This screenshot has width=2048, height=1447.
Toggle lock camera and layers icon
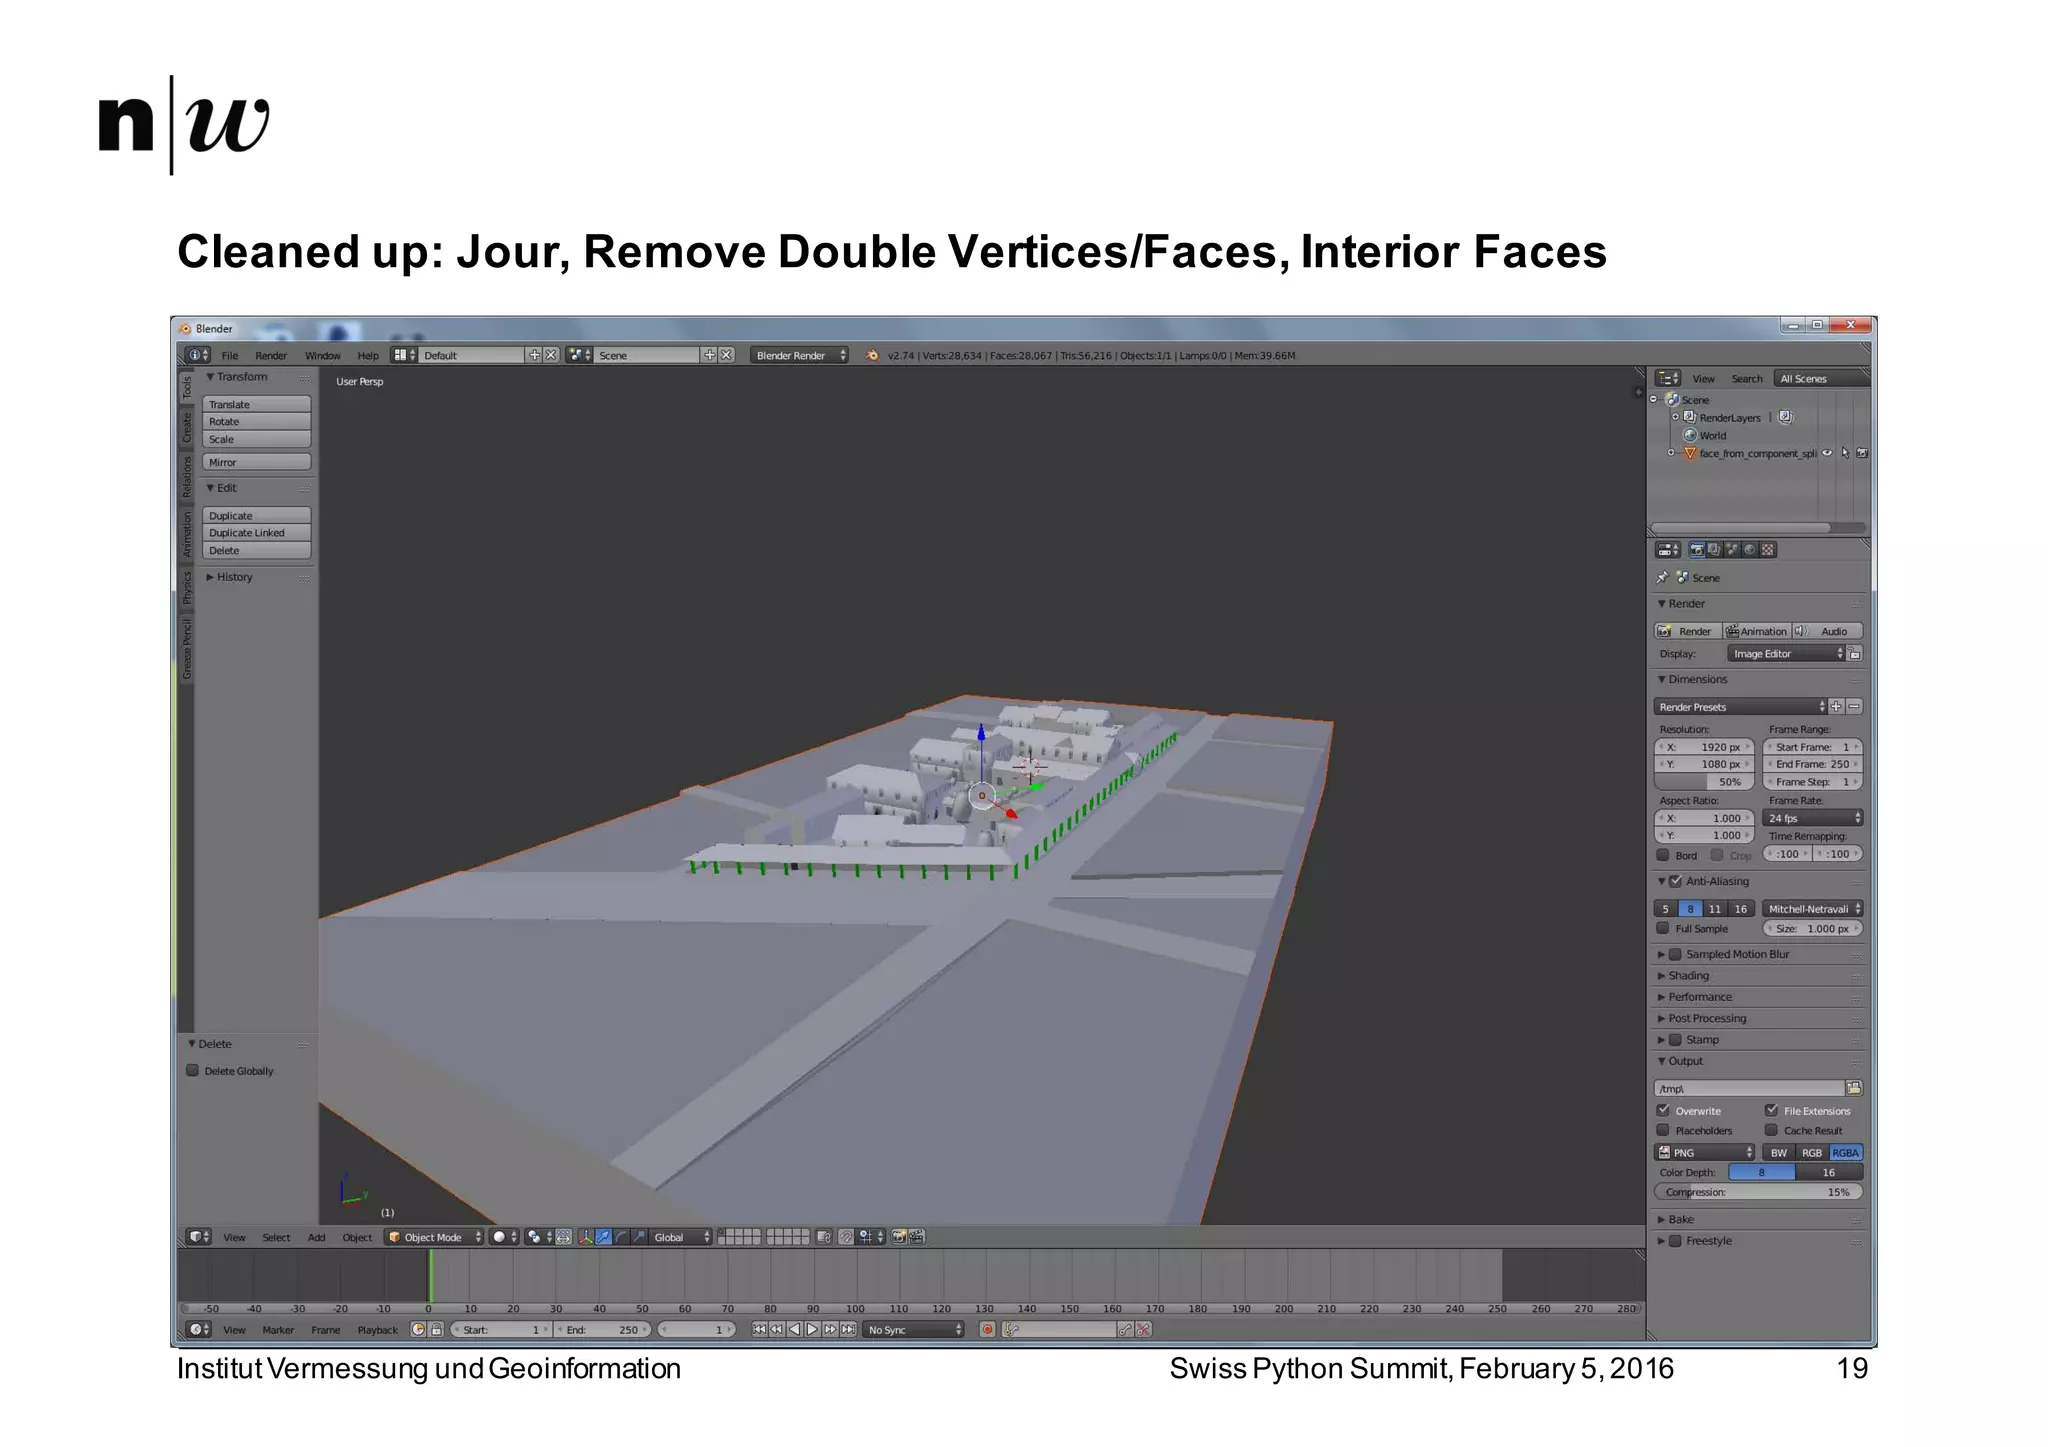pyautogui.click(x=824, y=1237)
